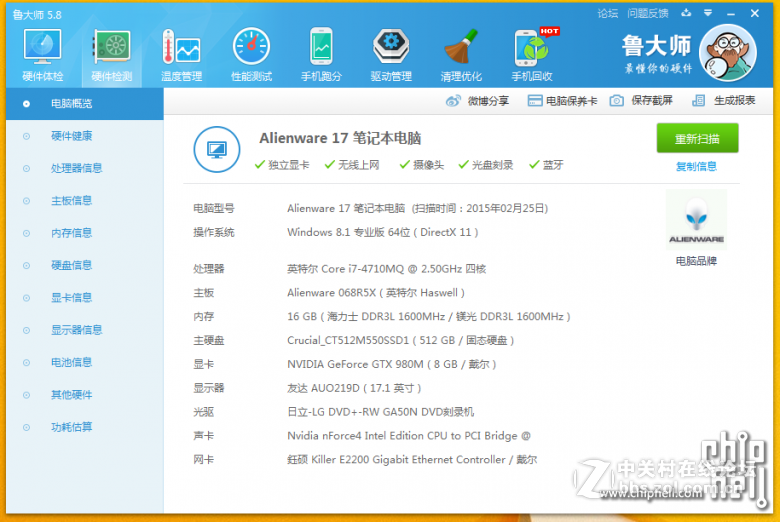The image size is (780, 522).
Task: Click the Alienware 068R5X motherboard text
Action: [376, 293]
